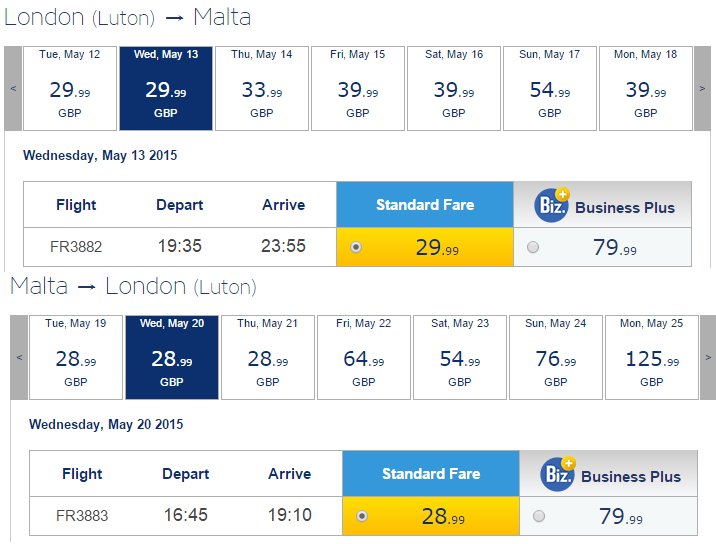Choose Thu, May 14 outbound date tab
Image resolution: width=716 pixels, height=544 pixels.
[261, 88]
